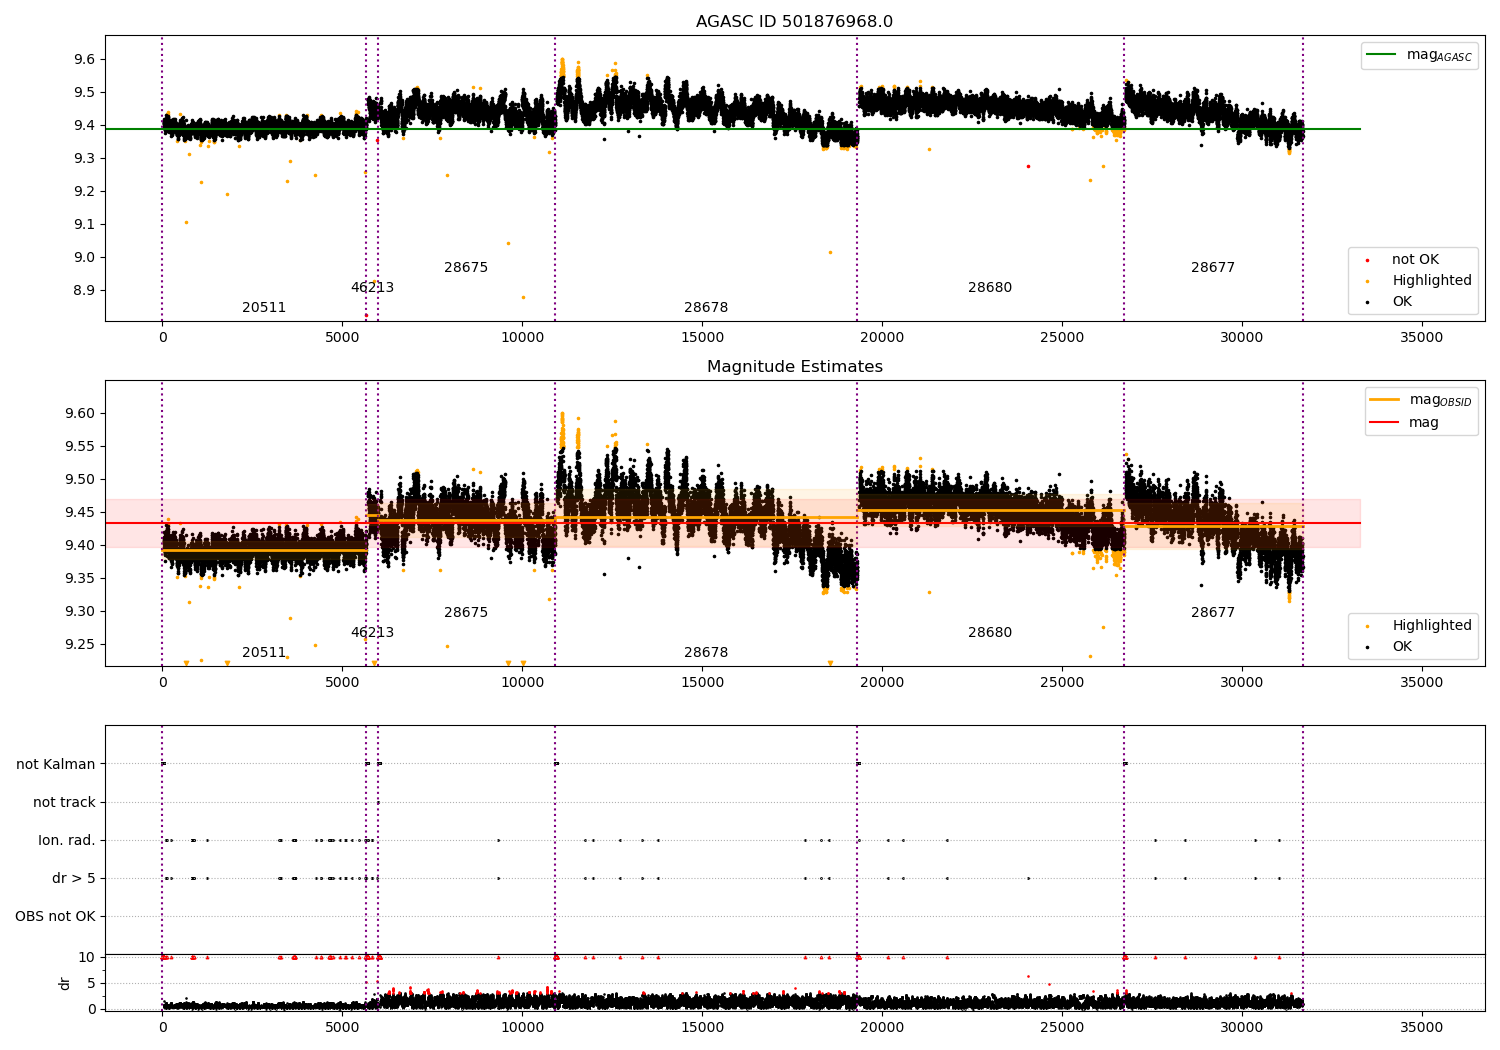Click 'Highlighted' legend label in the top plot
Viewport: 1500px width, 1050px height.
[x=1432, y=281]
